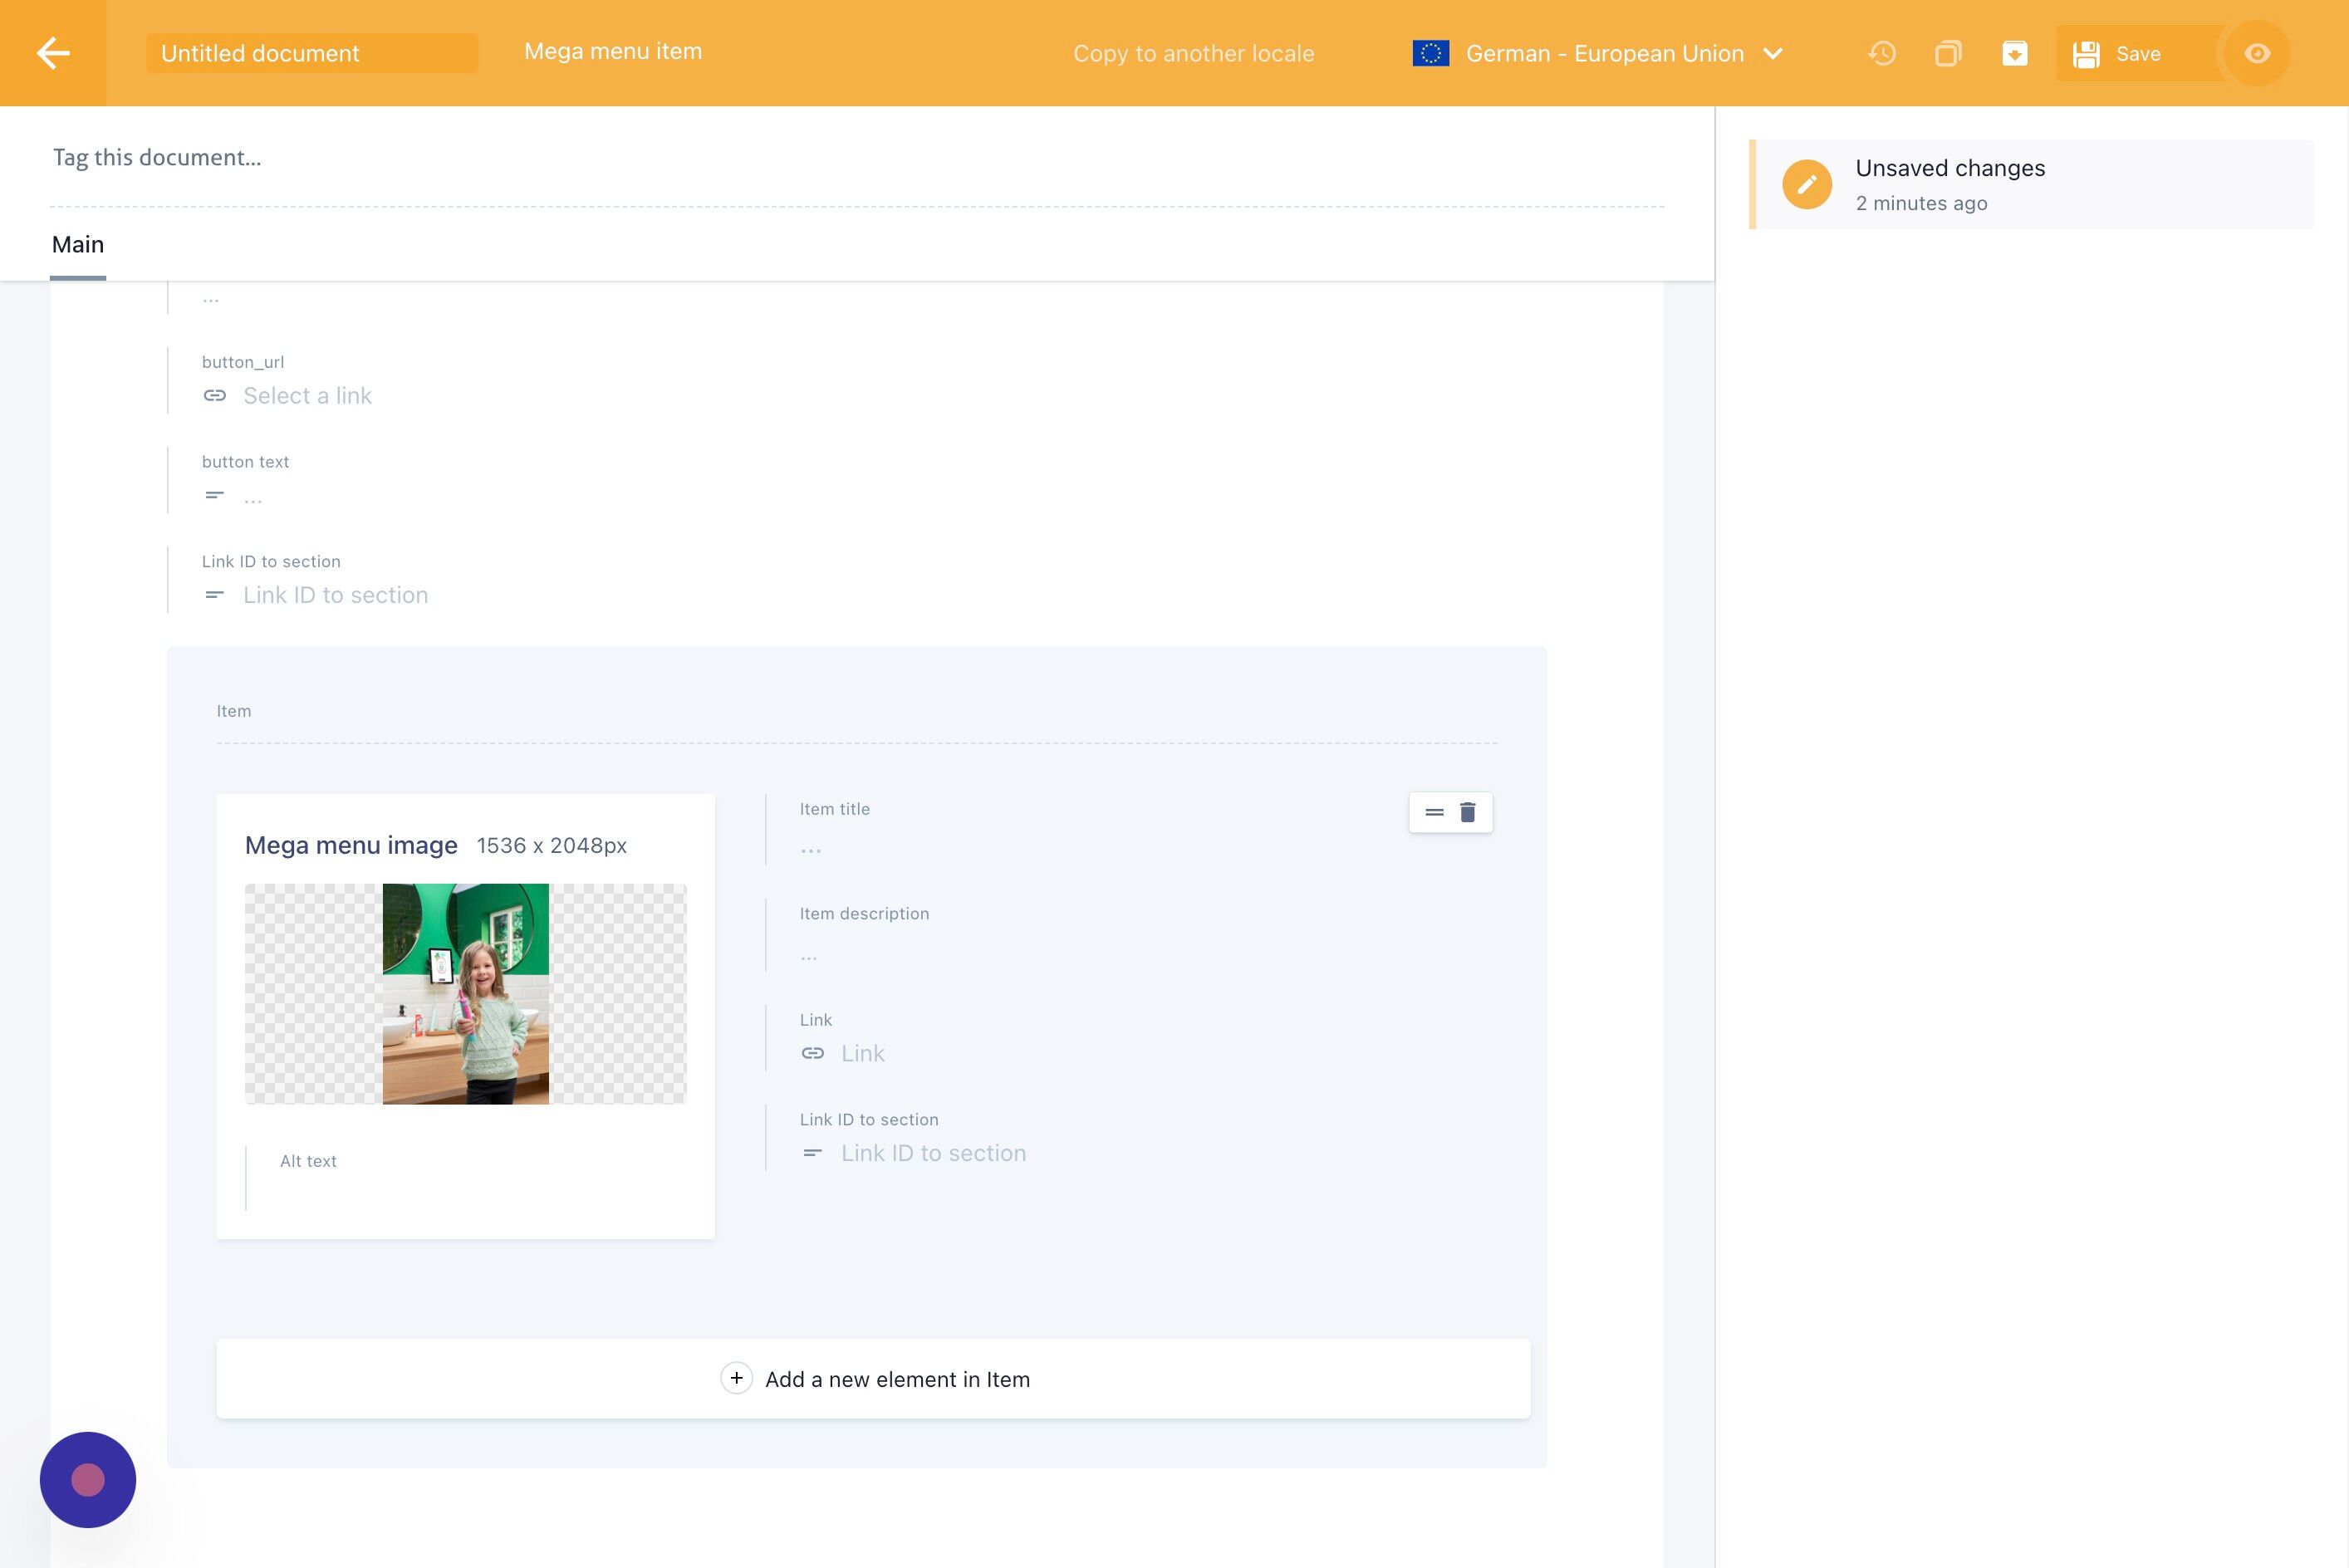The width and height of the screenshot is (2349, 1568).
Task: Open the button_url Select a link picker
Action: point(307,396)
